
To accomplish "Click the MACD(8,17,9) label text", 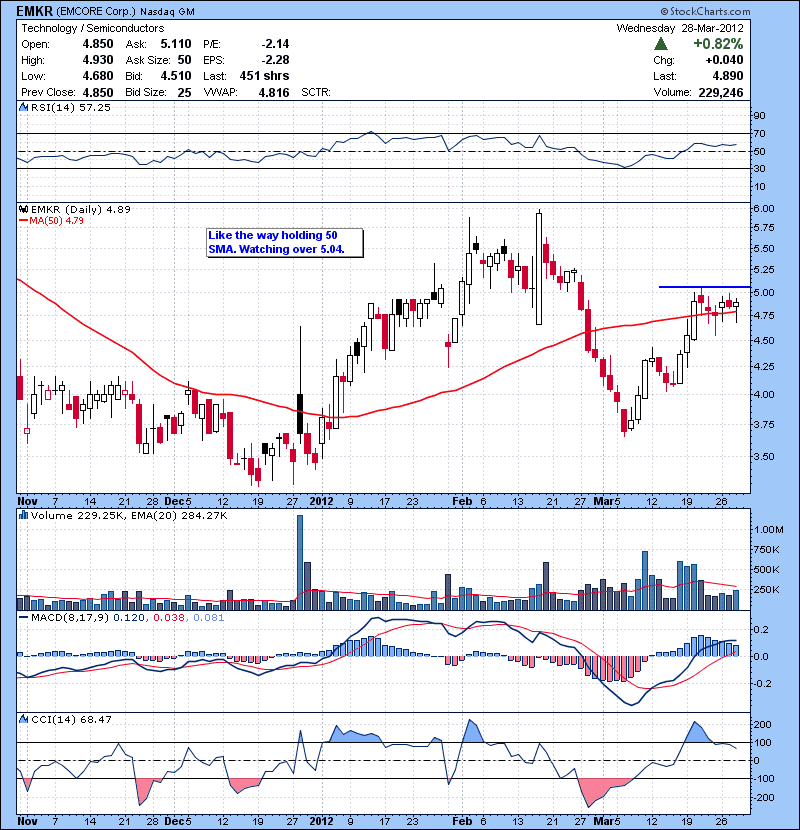I will [70, 618].
